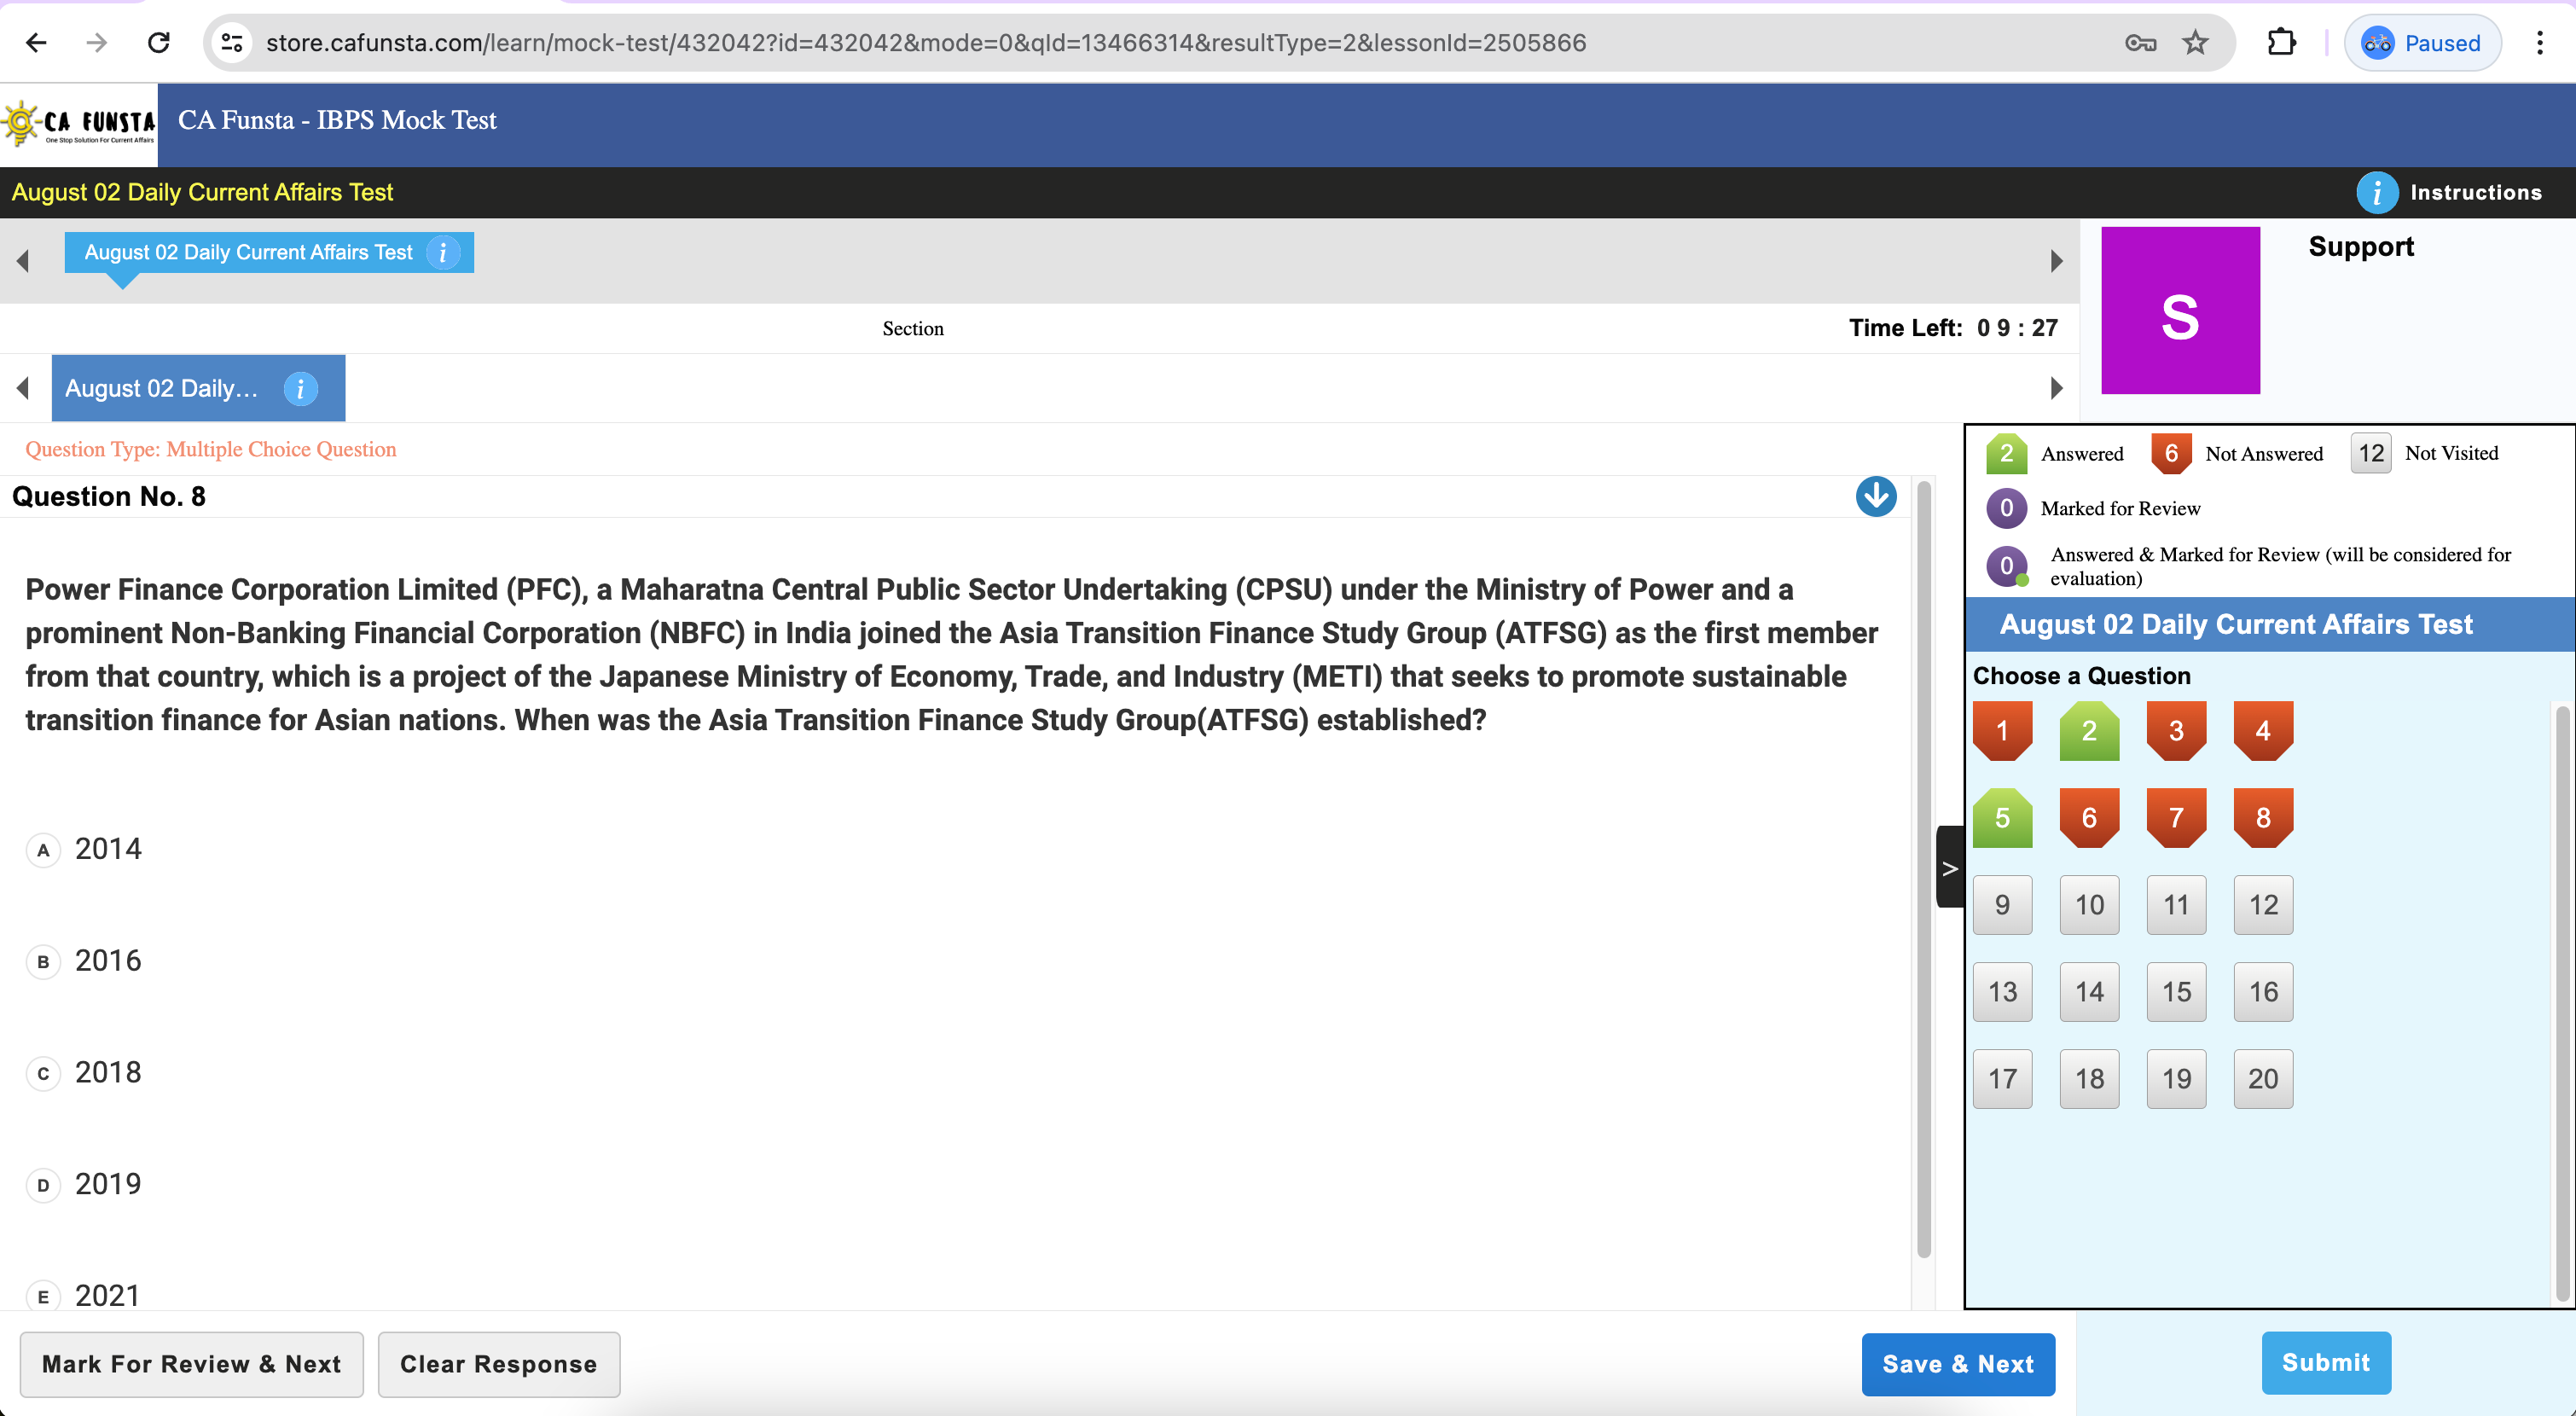The image size is (2576, 1416).
Task: Click info icon on test tab
Action: (443, 253)
